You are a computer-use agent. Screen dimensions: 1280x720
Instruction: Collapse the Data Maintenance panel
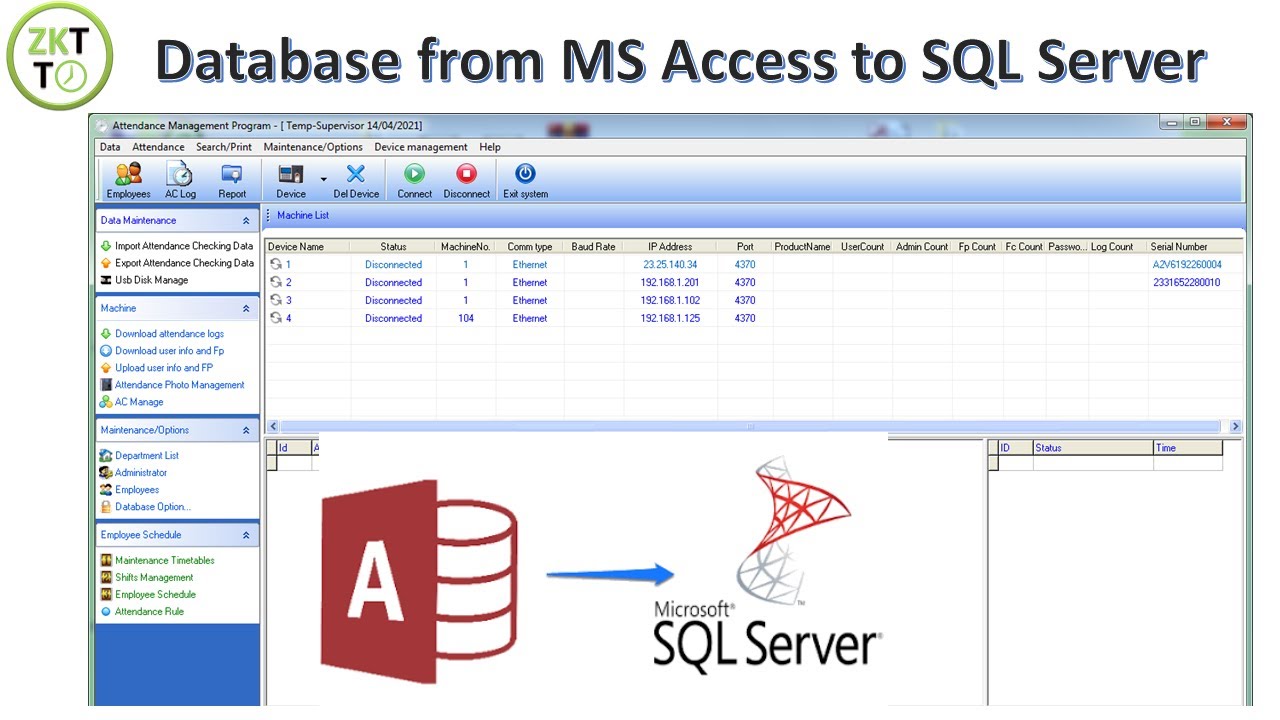click(x=246, y=221)
